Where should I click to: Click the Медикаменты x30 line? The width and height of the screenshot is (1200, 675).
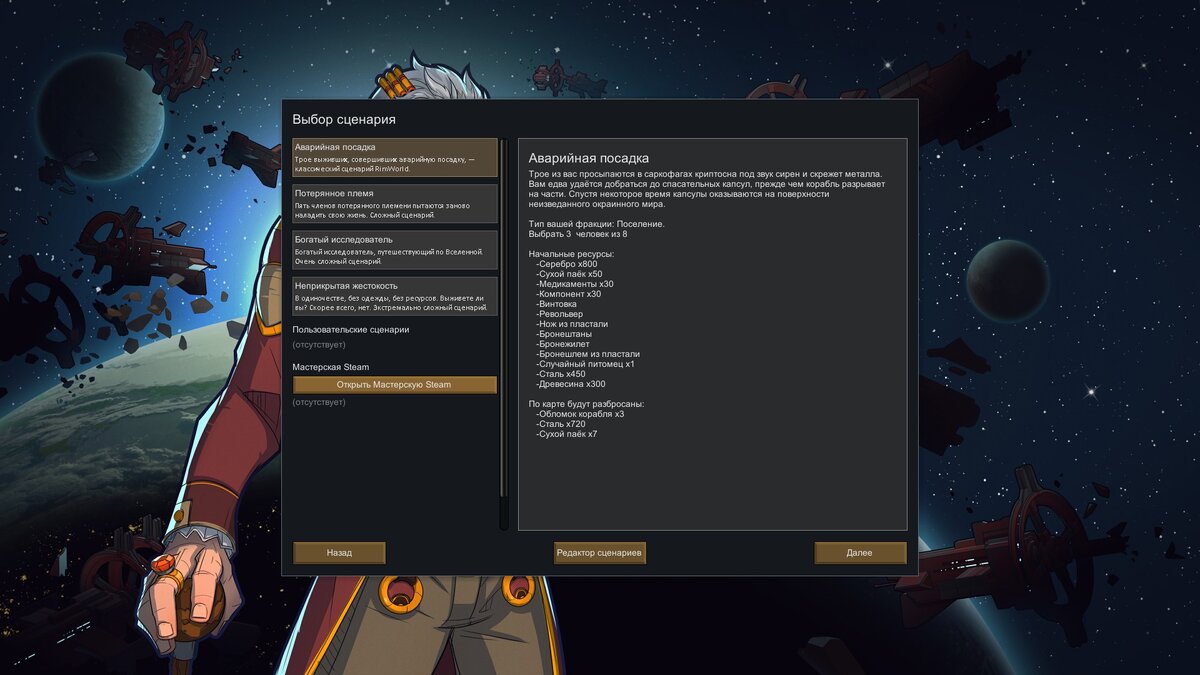pos(575,284)
